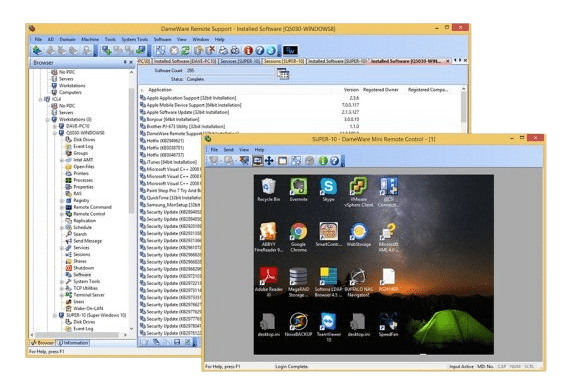Open WebStorage shortcut on remote desktop
Viewport: 571px width, 390px height.
[x=359, y=235]
